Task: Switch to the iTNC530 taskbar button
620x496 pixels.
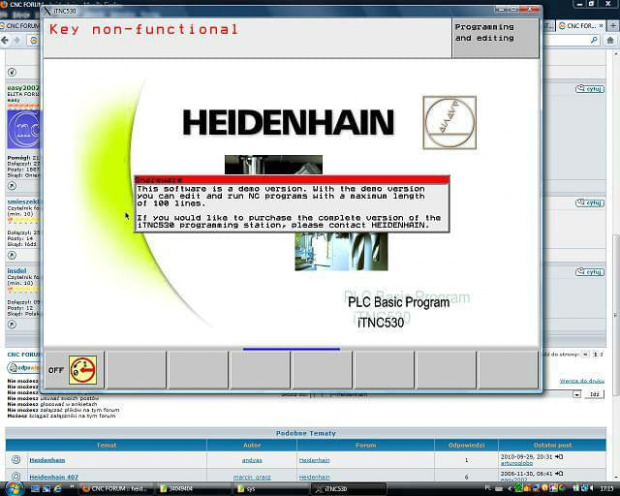Action: coord(350,488)
